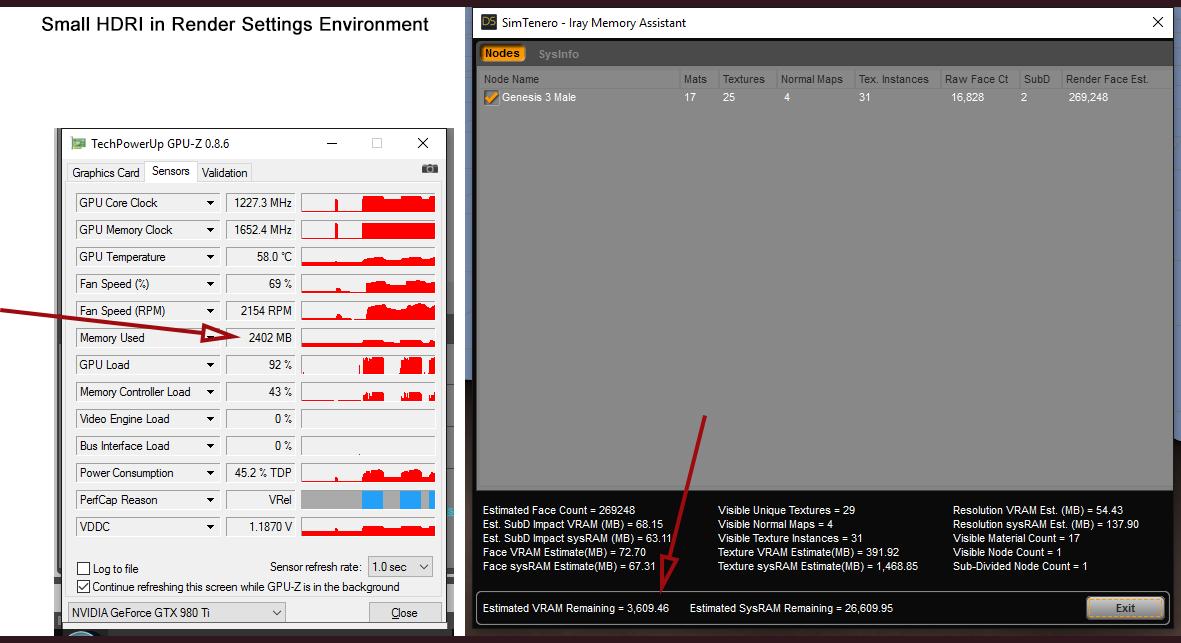The width and height of the screenshot is (1181, 643).
Task: Click the GPU-Z app icon in title bar
Action: 78,143
